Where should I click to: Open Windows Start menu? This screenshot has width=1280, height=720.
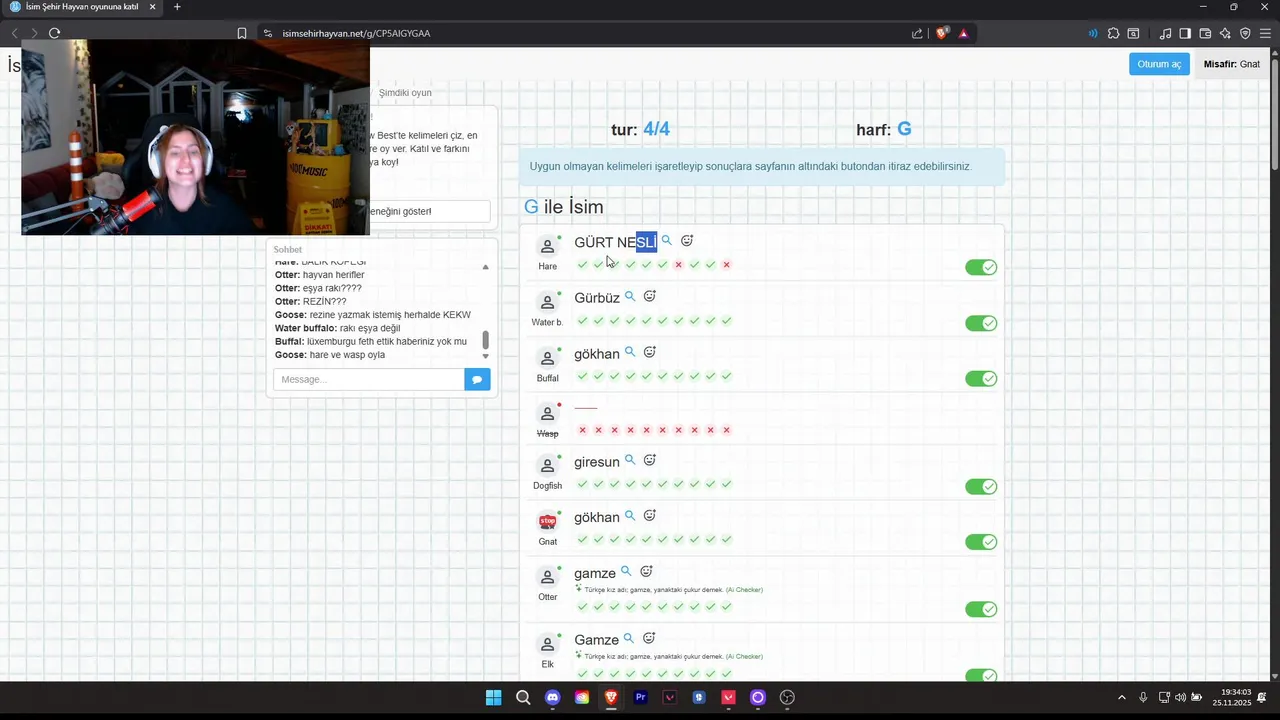(493, 698)
